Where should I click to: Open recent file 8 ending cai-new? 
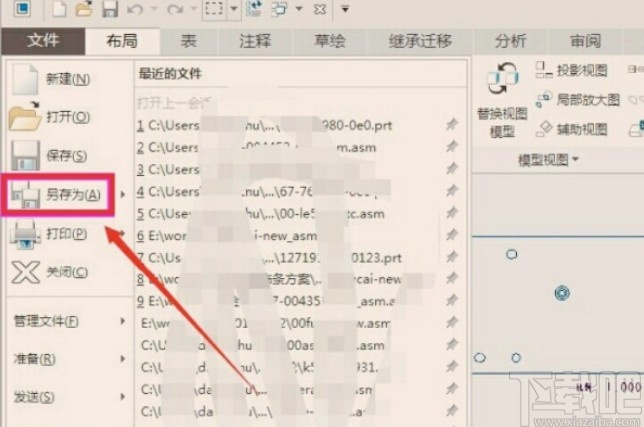pos(269,280)
